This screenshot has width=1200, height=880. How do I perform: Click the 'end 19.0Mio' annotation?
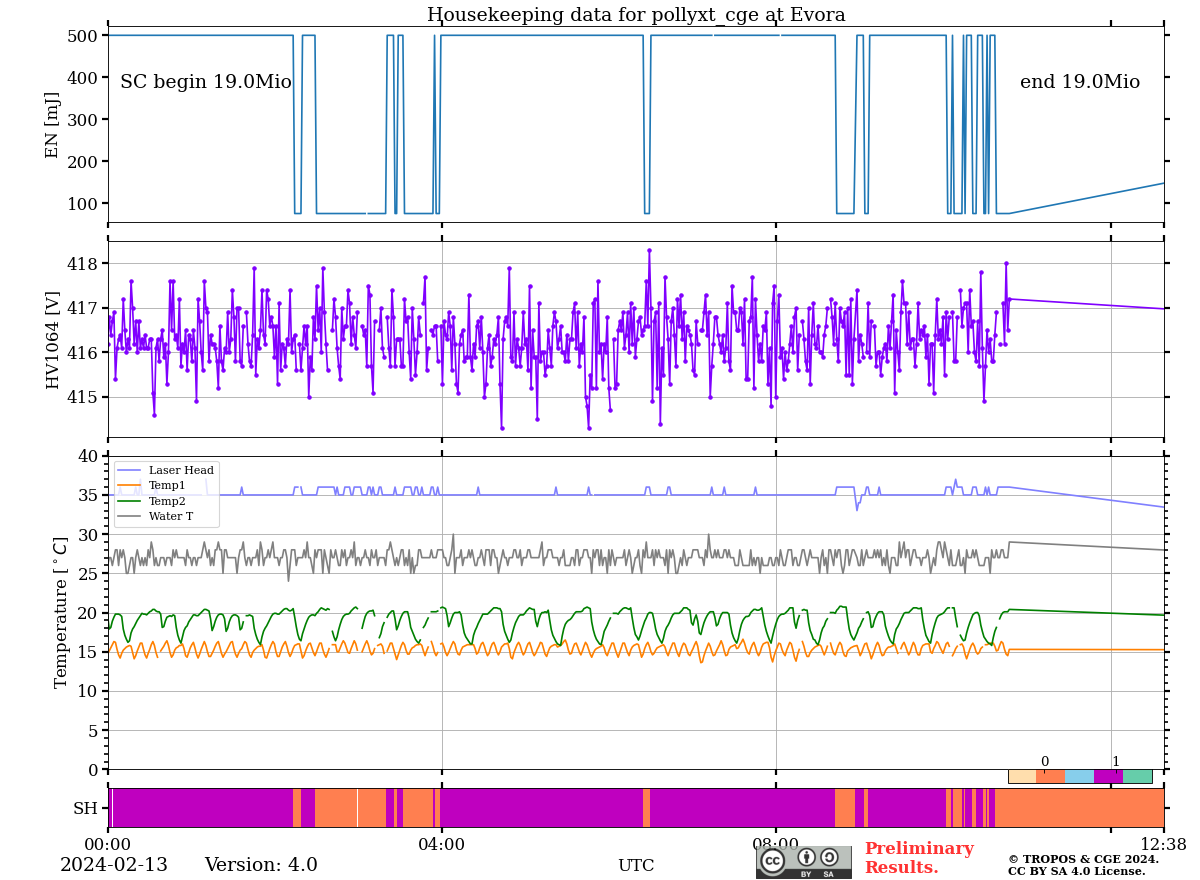[x=1080, y=82]
